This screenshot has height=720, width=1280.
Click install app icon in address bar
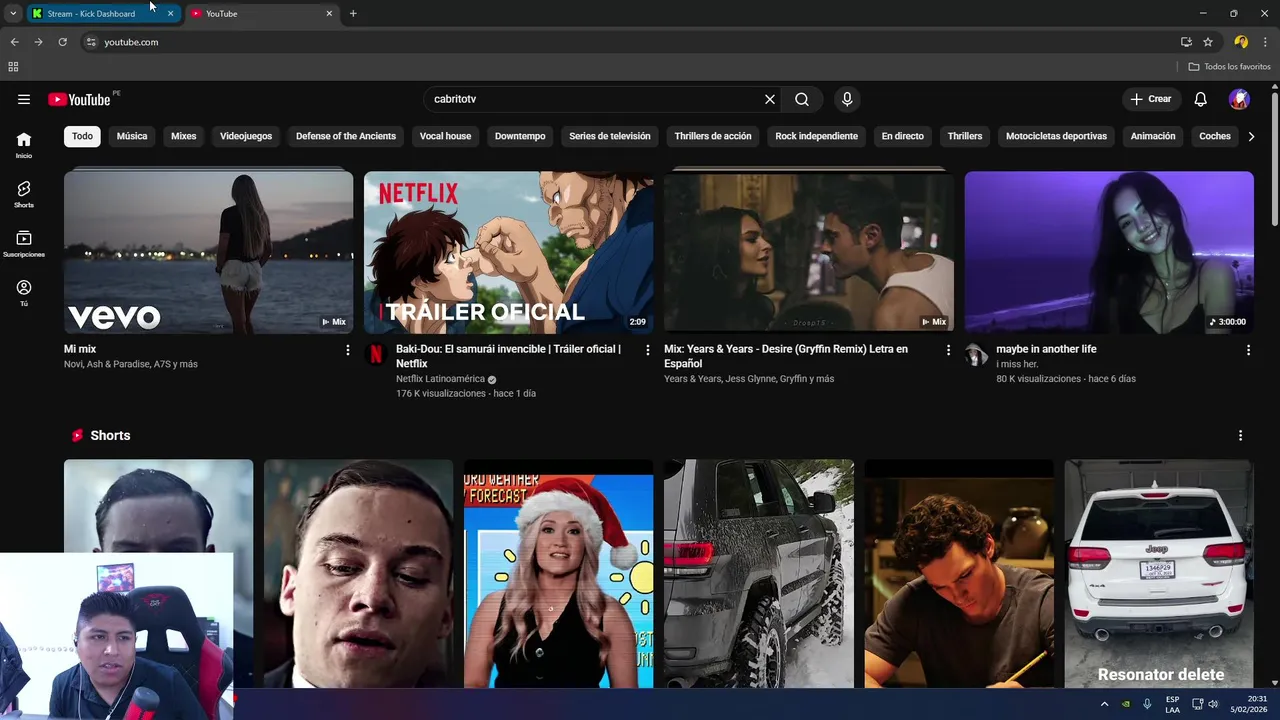click(1186, 42)
